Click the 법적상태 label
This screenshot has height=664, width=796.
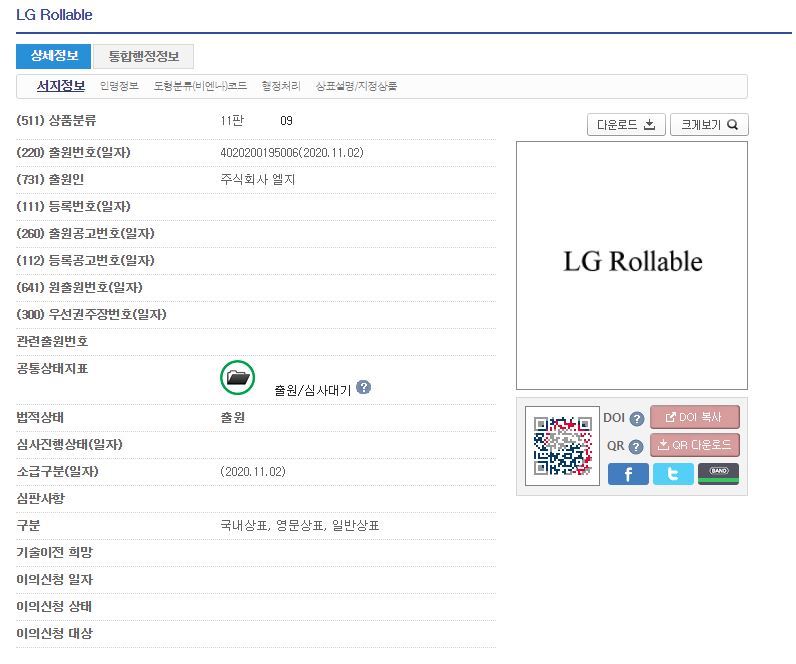[x=40, y=418]
